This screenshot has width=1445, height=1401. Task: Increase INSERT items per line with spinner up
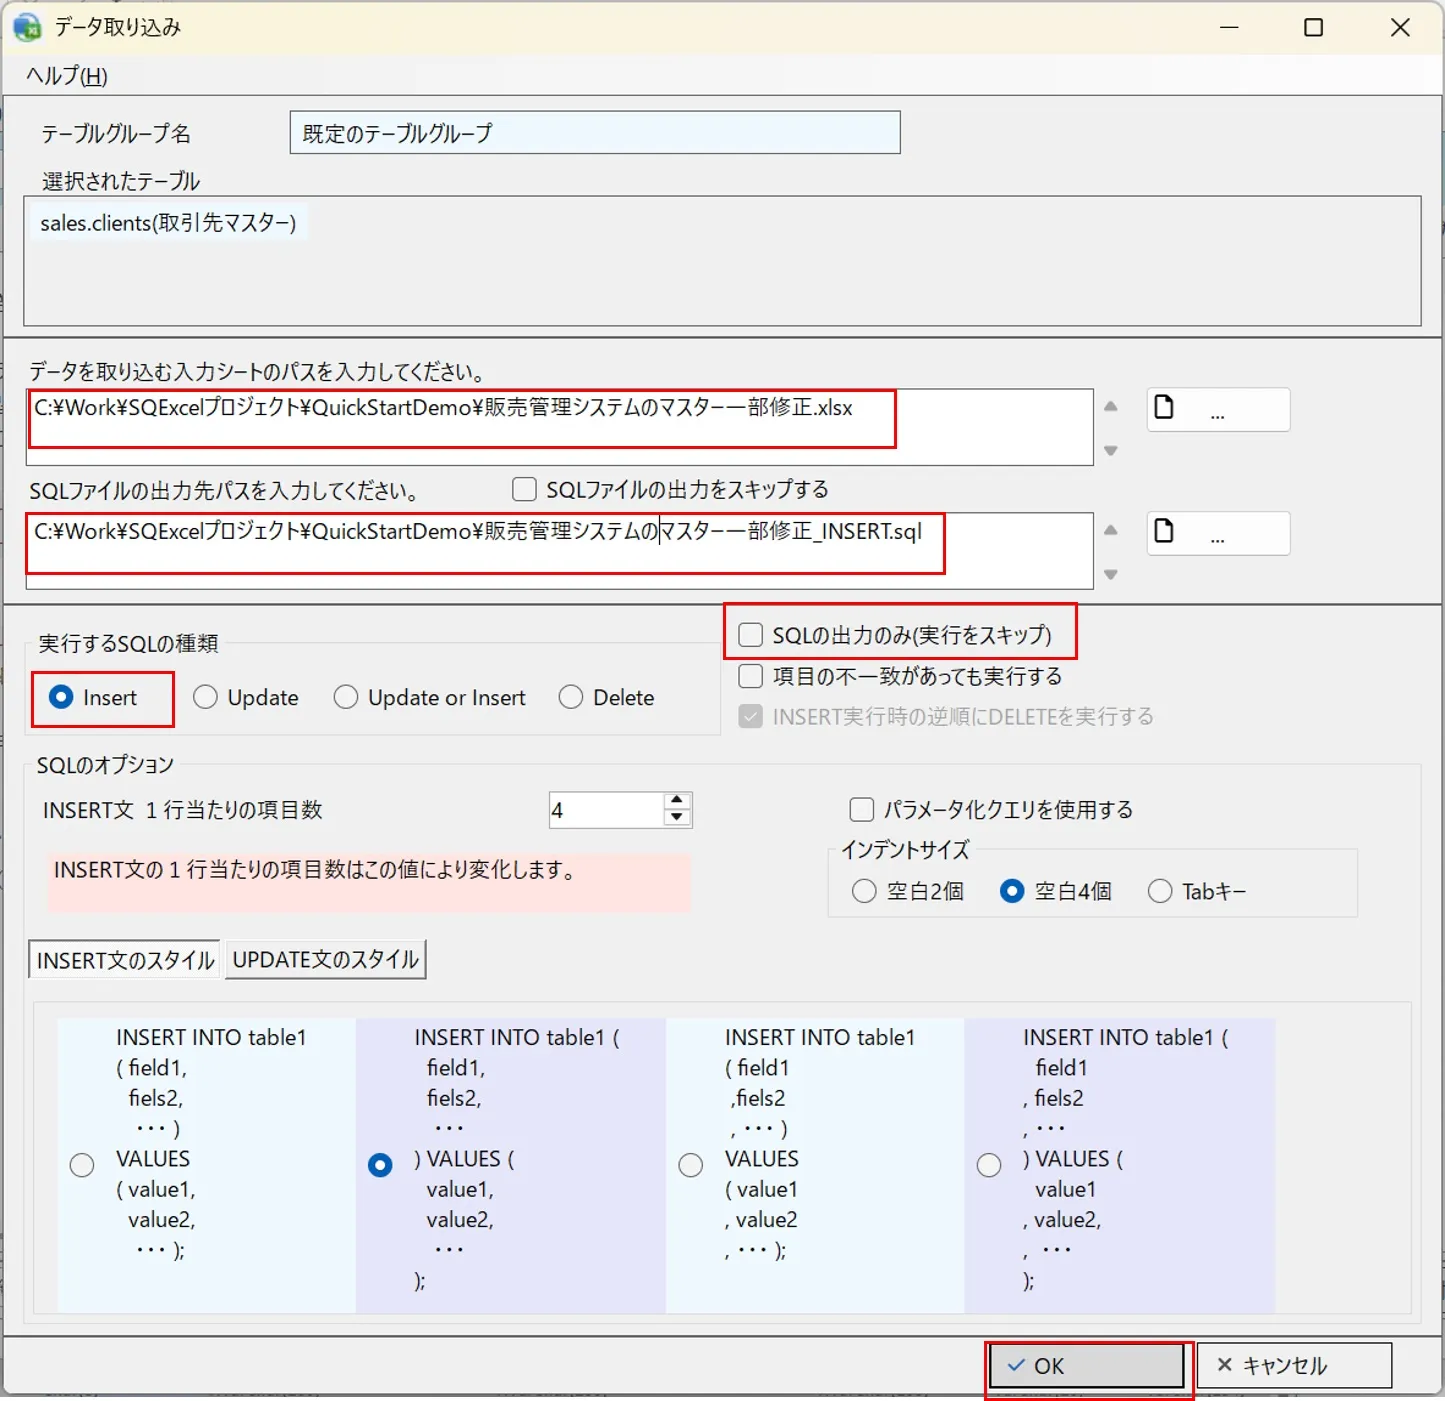coord(677,801)
